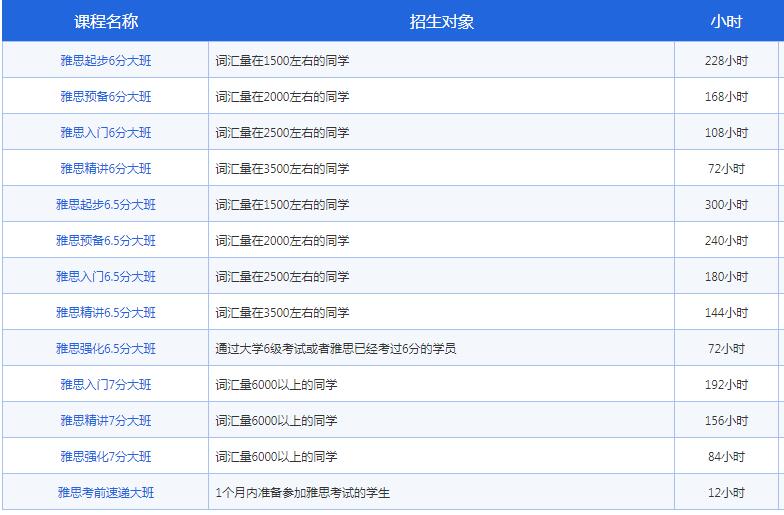Click 词汇量6000以上的同学 in 雅思强化7分大班 row
The height and width of the screenshot is (515, 784).
coord(276,456)
